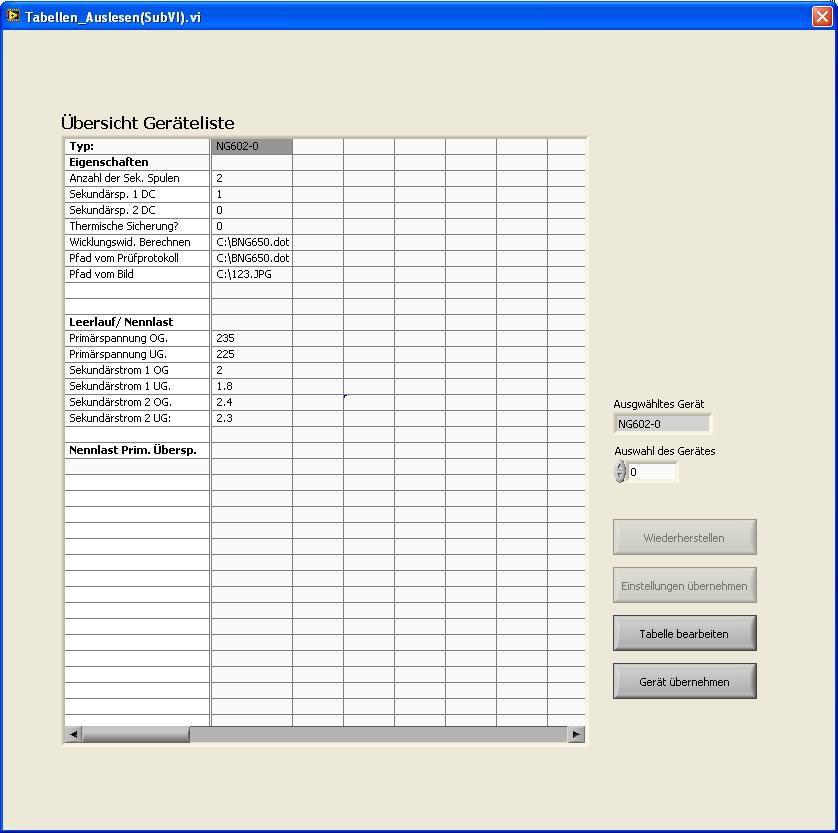Click the Primärspannung UG. row label
Screen dimensions: 838x833
coord(137,354)
